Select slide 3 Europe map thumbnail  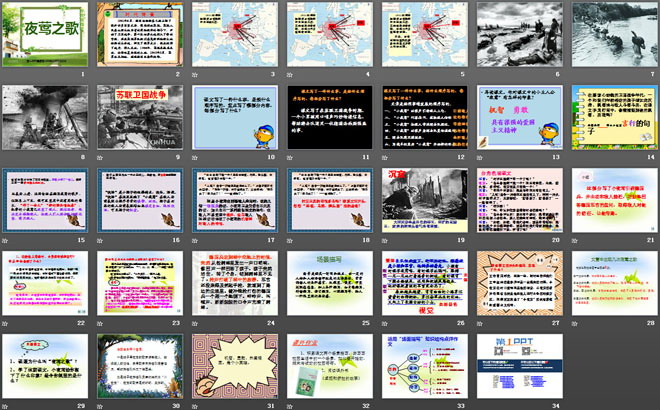tap(235, 34)
